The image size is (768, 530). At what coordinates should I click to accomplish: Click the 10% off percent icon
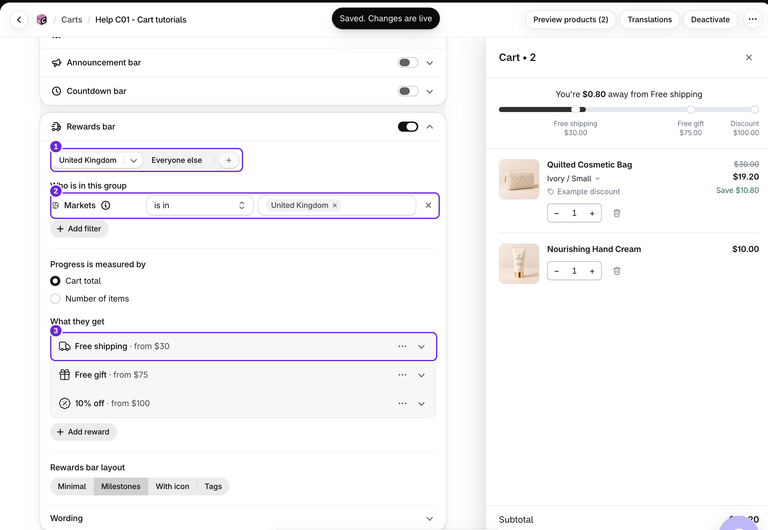point(65,403)
